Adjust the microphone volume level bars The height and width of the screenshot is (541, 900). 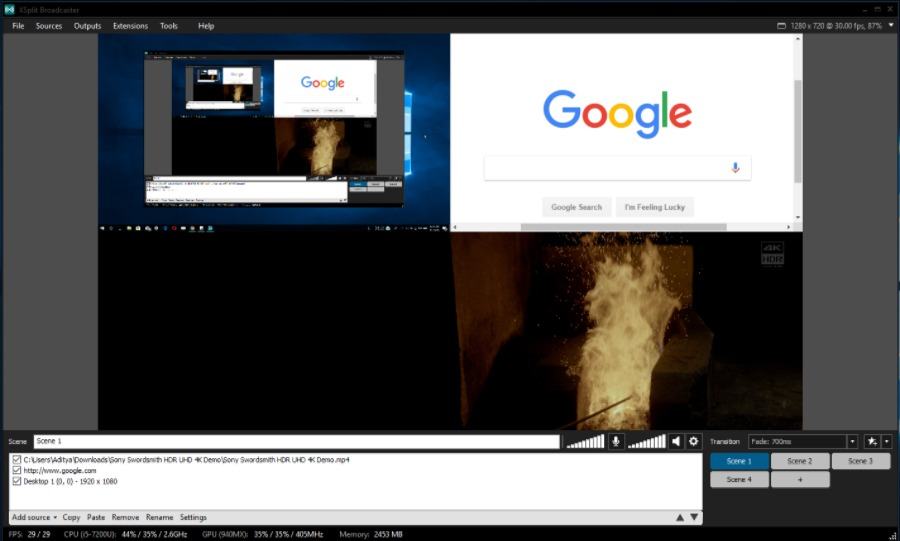tap(586, 441)
